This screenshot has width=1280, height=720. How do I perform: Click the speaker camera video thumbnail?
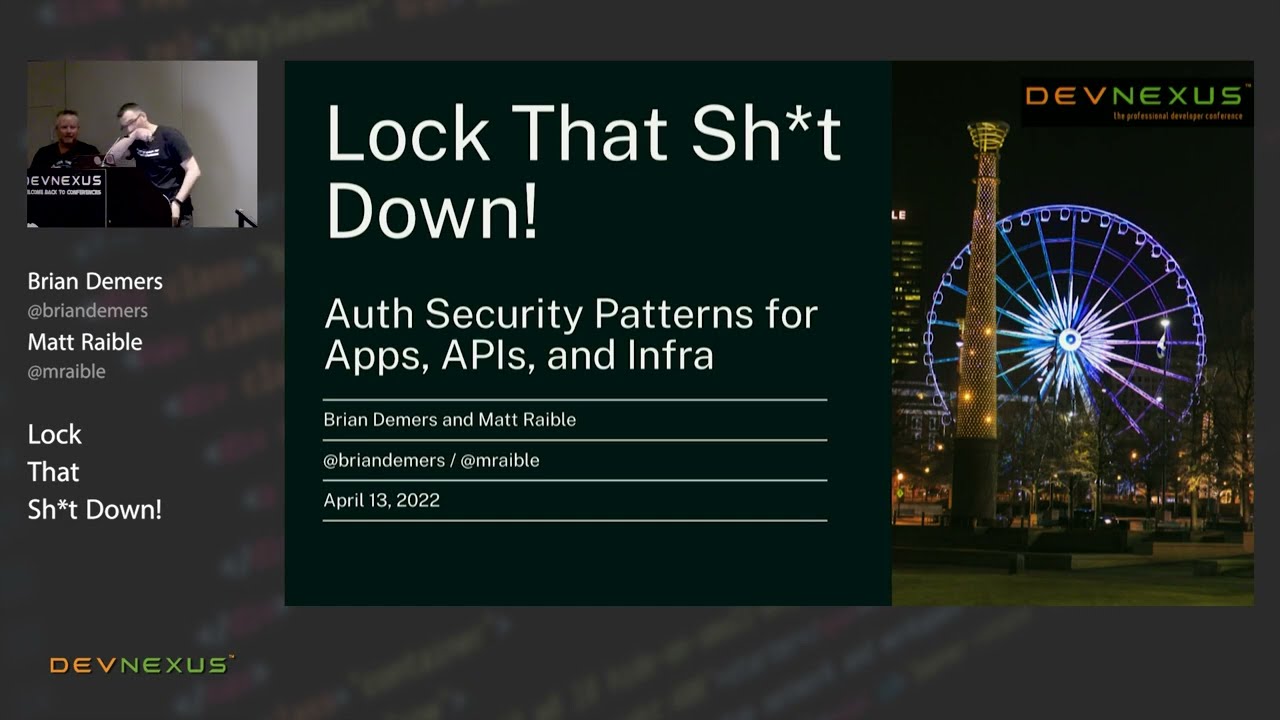[142, 144]
